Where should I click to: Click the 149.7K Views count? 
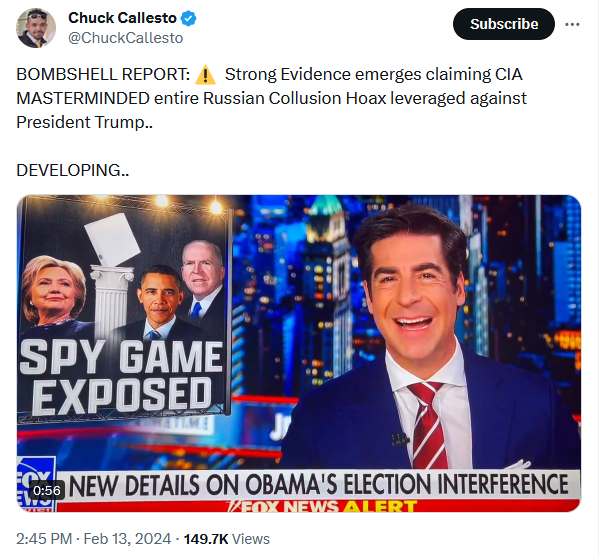(x=227, y=539)
